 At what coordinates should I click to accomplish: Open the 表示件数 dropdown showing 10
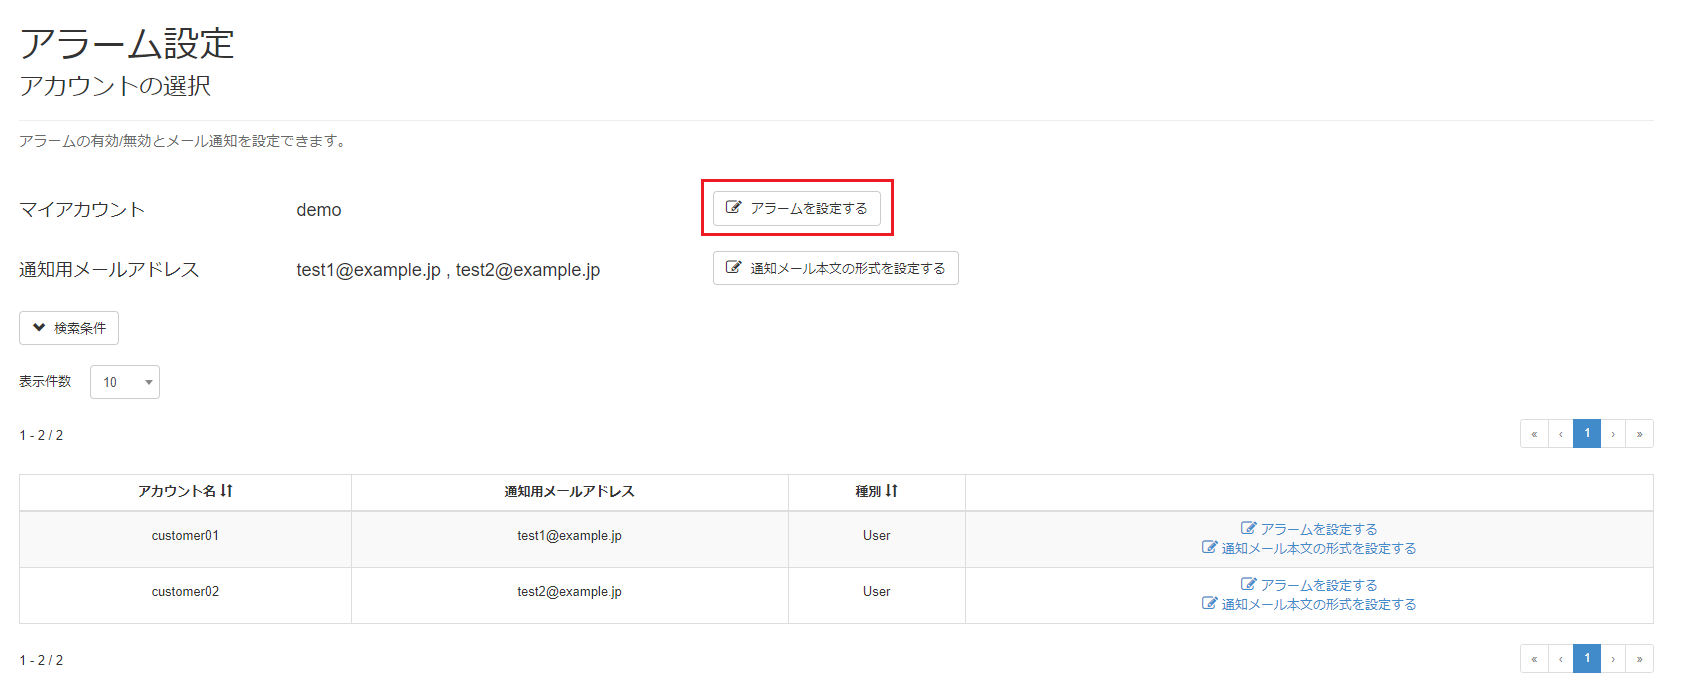pos(125,382)
